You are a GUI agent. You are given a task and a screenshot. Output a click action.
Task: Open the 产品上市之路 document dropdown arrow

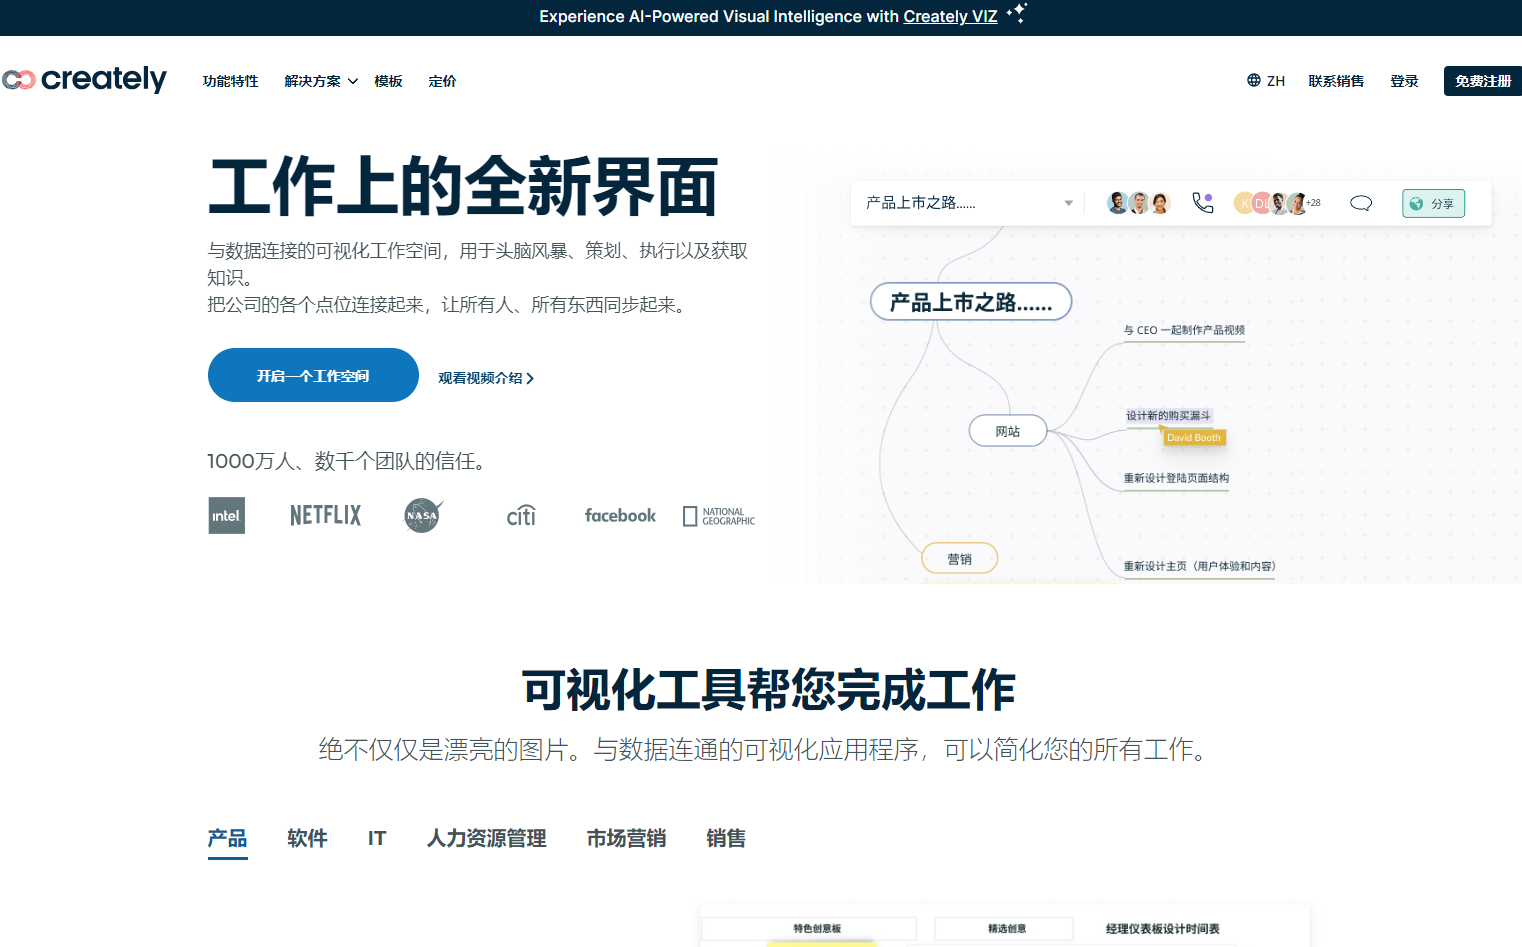pyautogui.click(x=1068, y=203)
